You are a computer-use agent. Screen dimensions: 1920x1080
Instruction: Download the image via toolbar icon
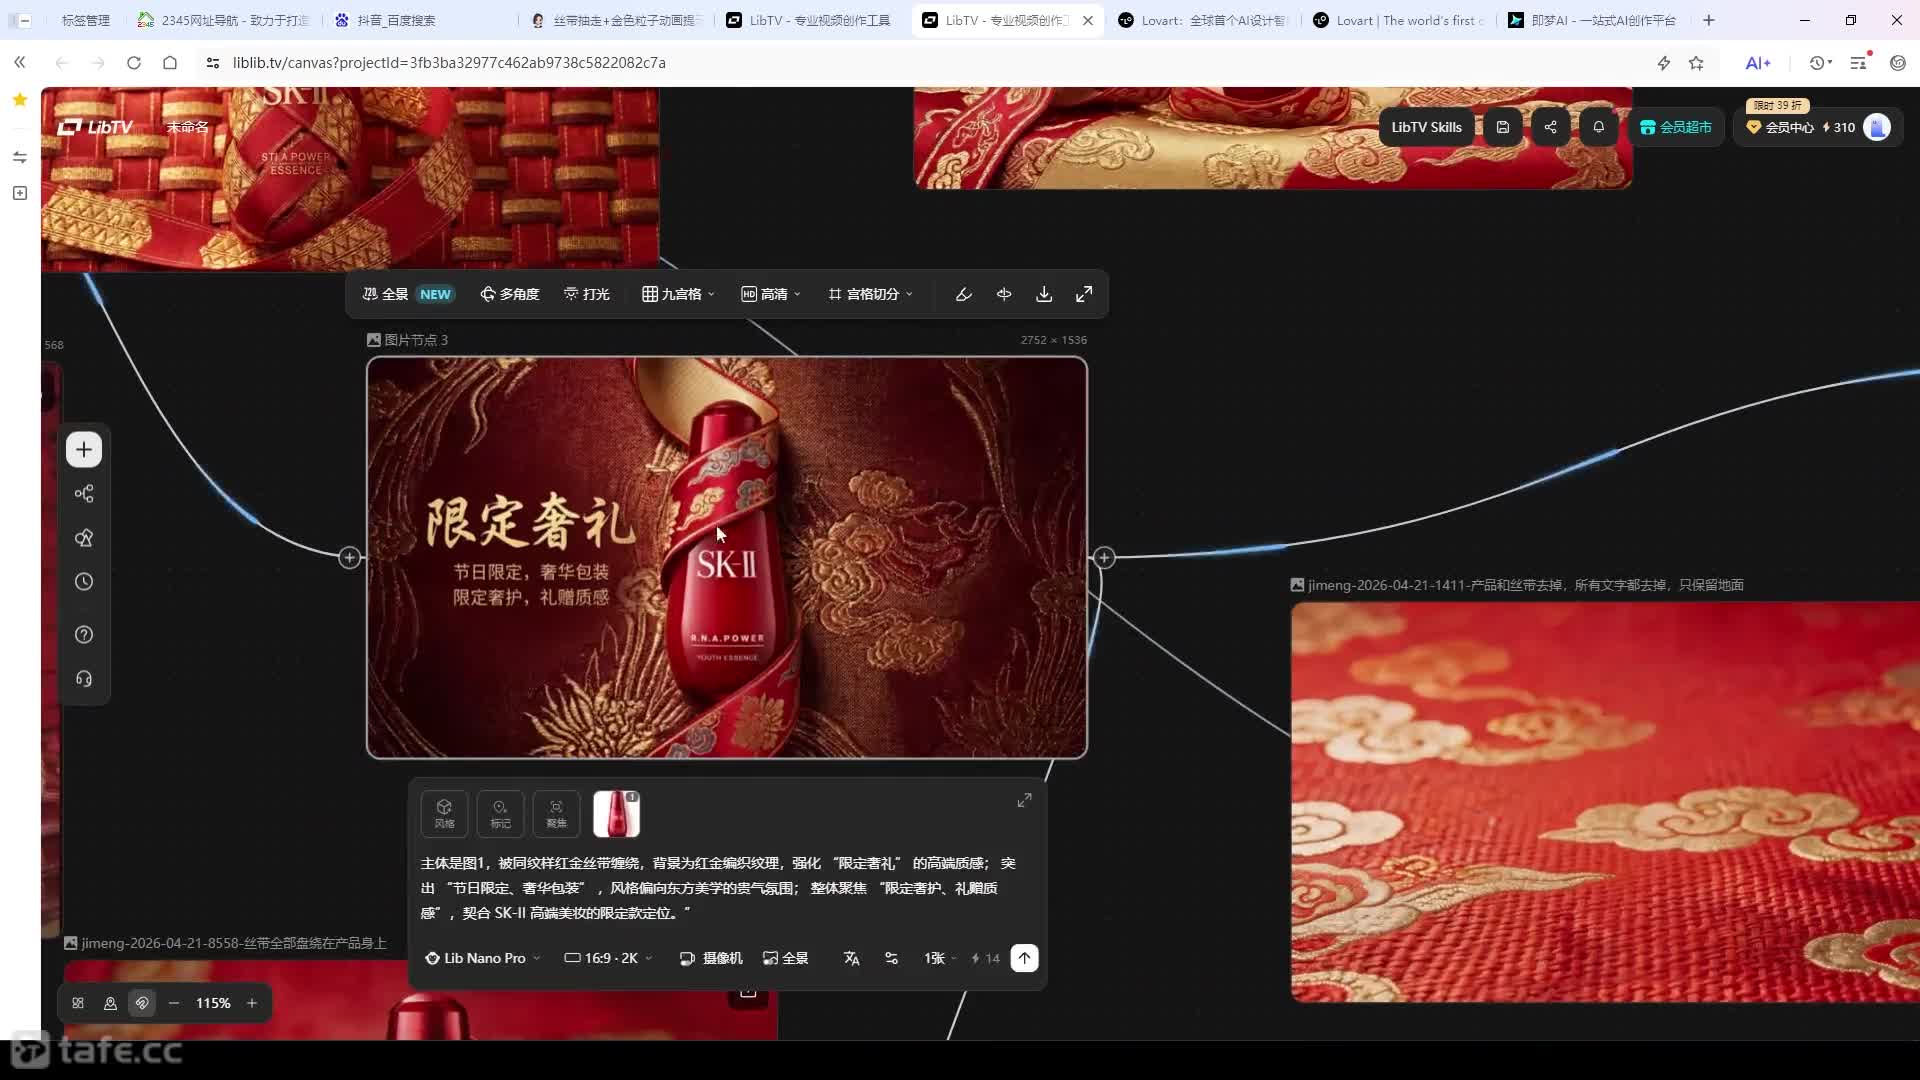(1044, 294)
